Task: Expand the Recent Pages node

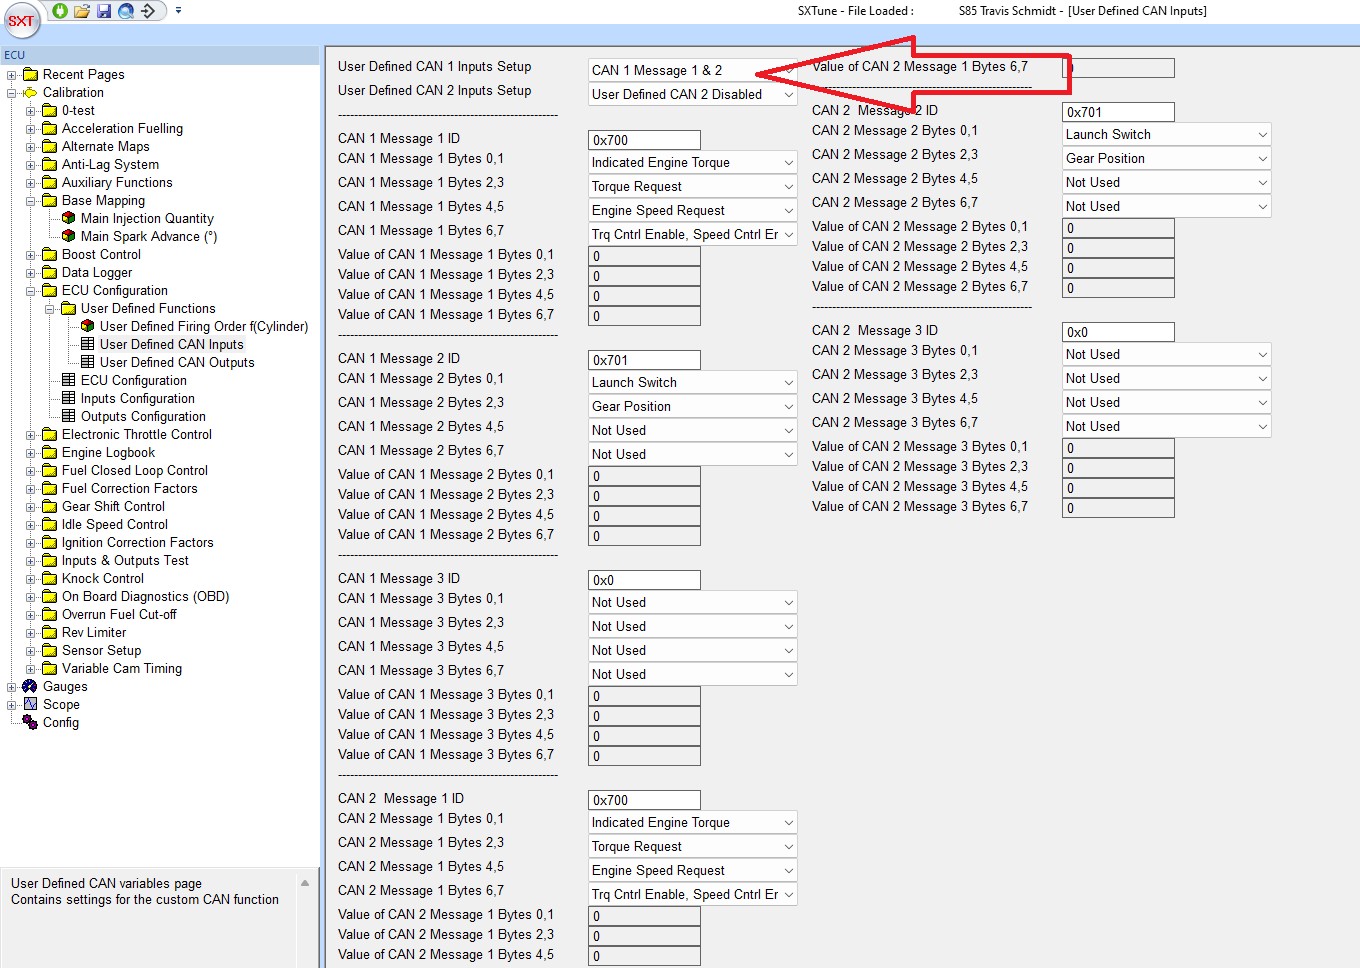Action: point(11,75)
